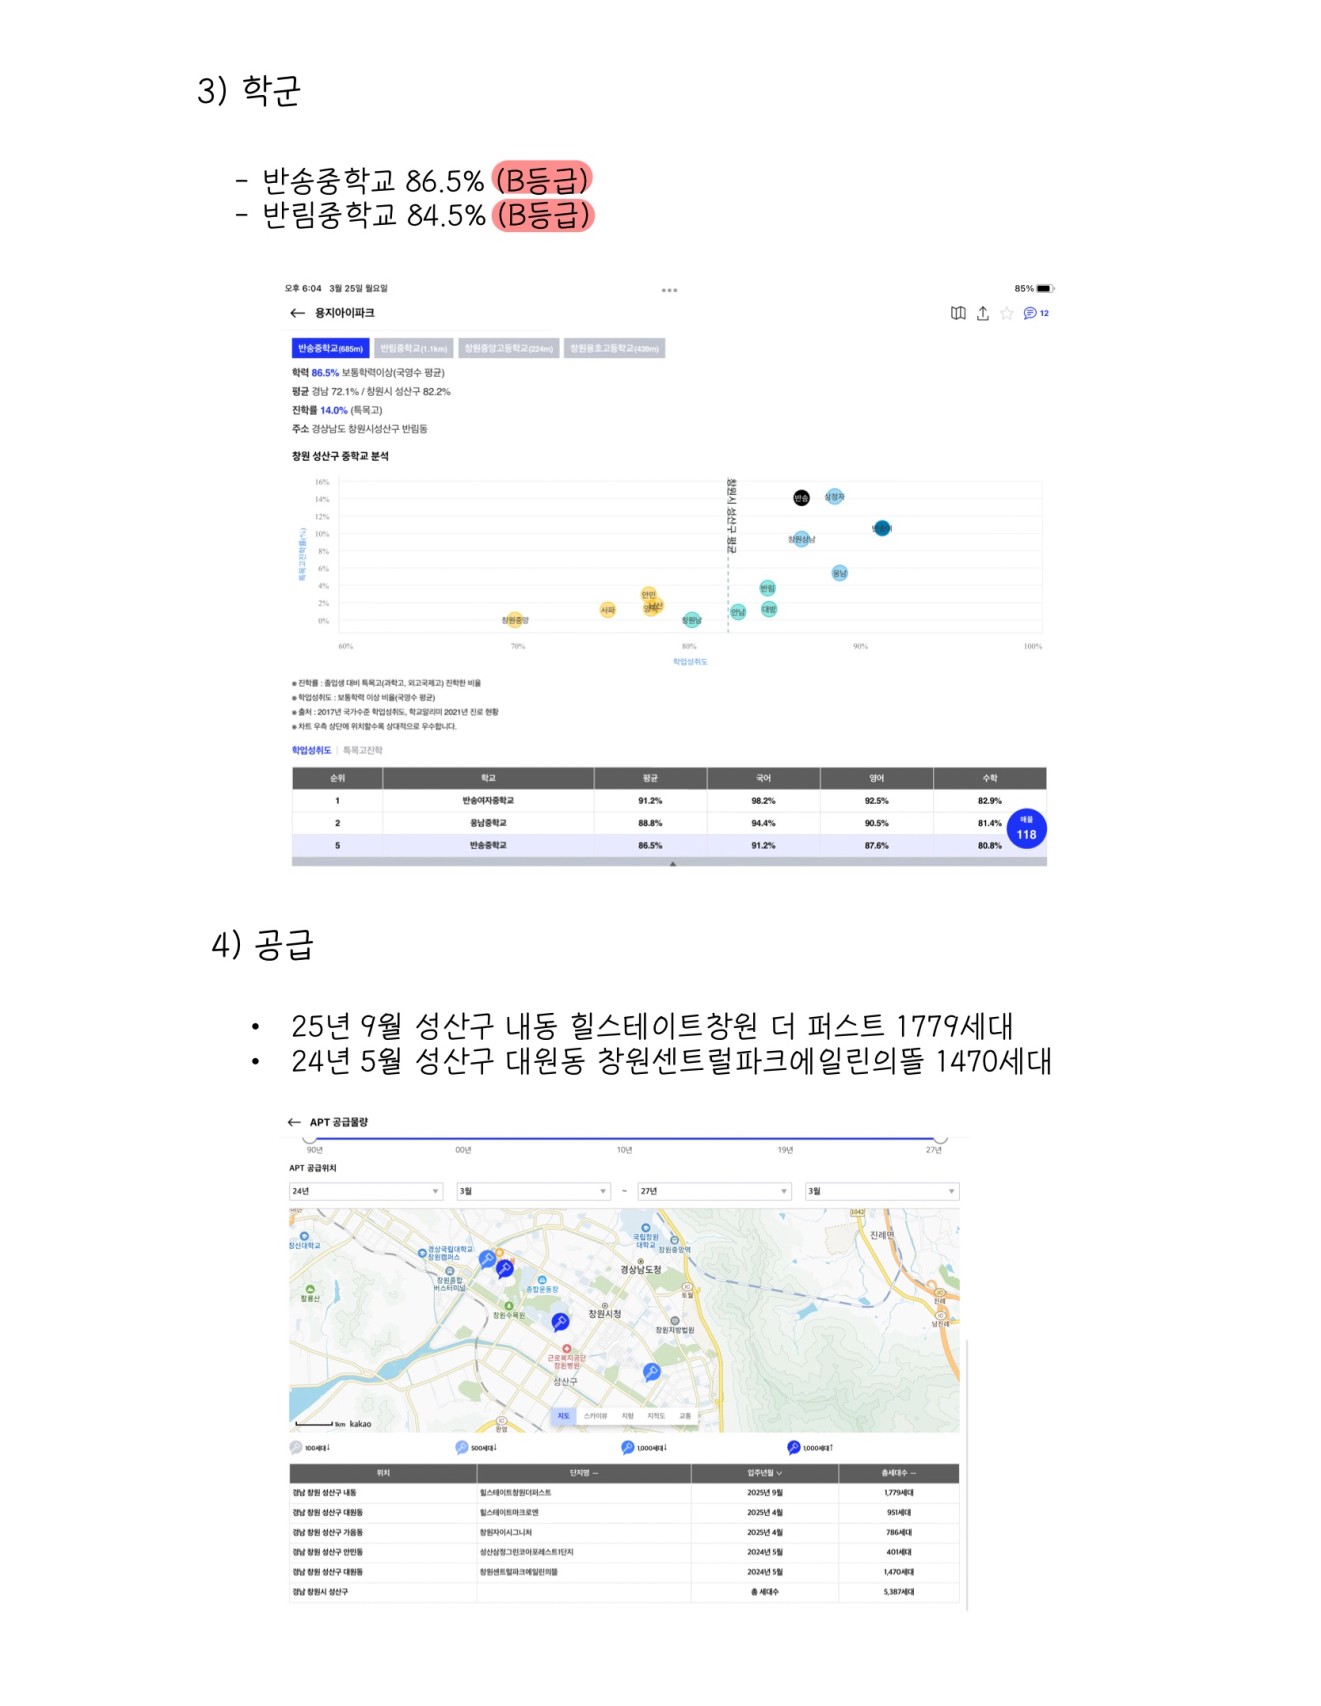Click 반송여자중학교 in ranking table
Screen dimensions: 1321x1706
(488, 801)
